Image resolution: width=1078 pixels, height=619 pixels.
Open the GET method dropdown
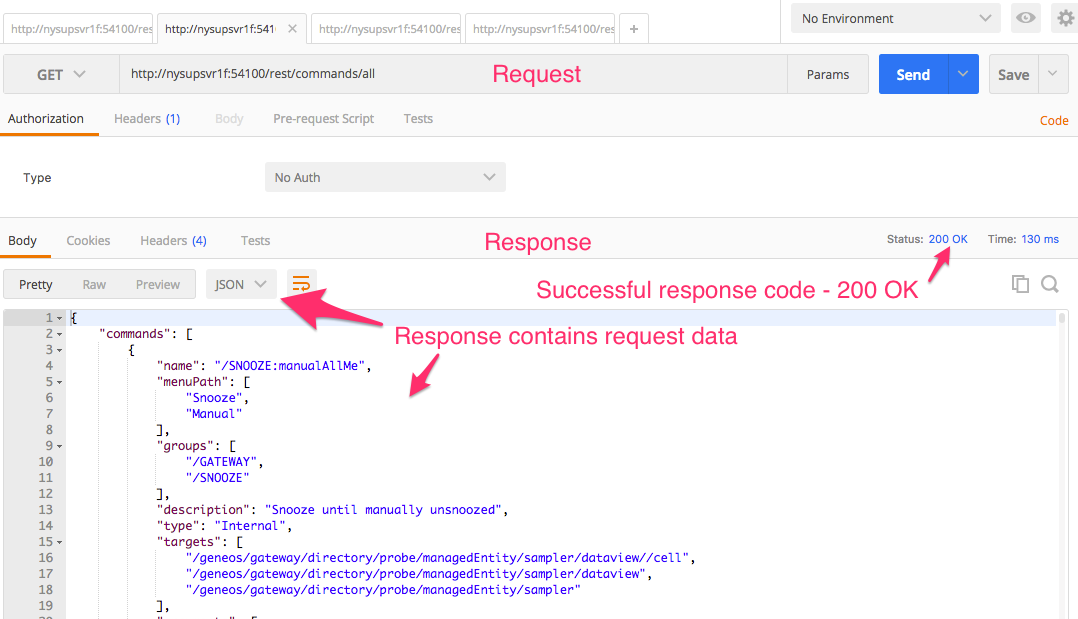[x=61, y=74]
